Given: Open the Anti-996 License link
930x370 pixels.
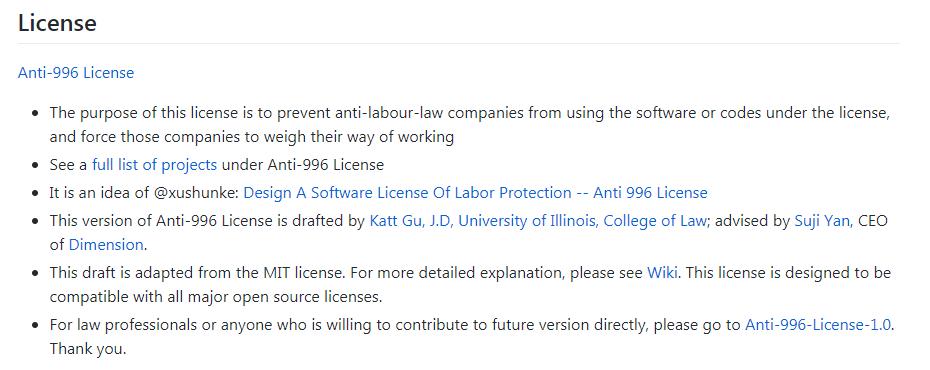Looking at the screenshot, I should click(76, 73).
